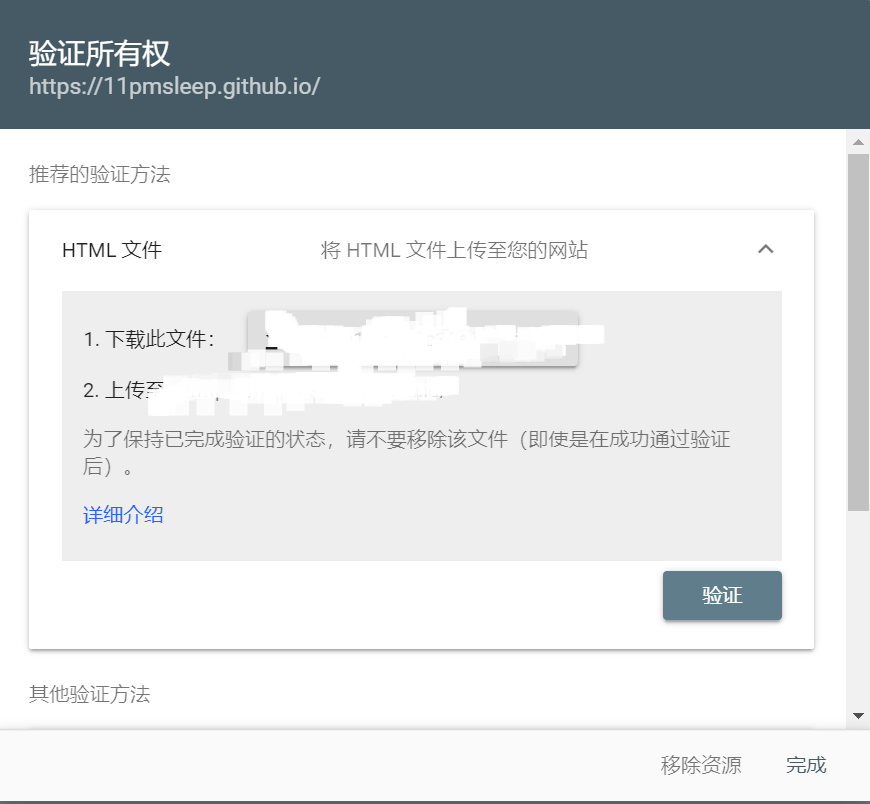
Task: Open the 详细介绍 link
Action: click(x=123, y=514)
